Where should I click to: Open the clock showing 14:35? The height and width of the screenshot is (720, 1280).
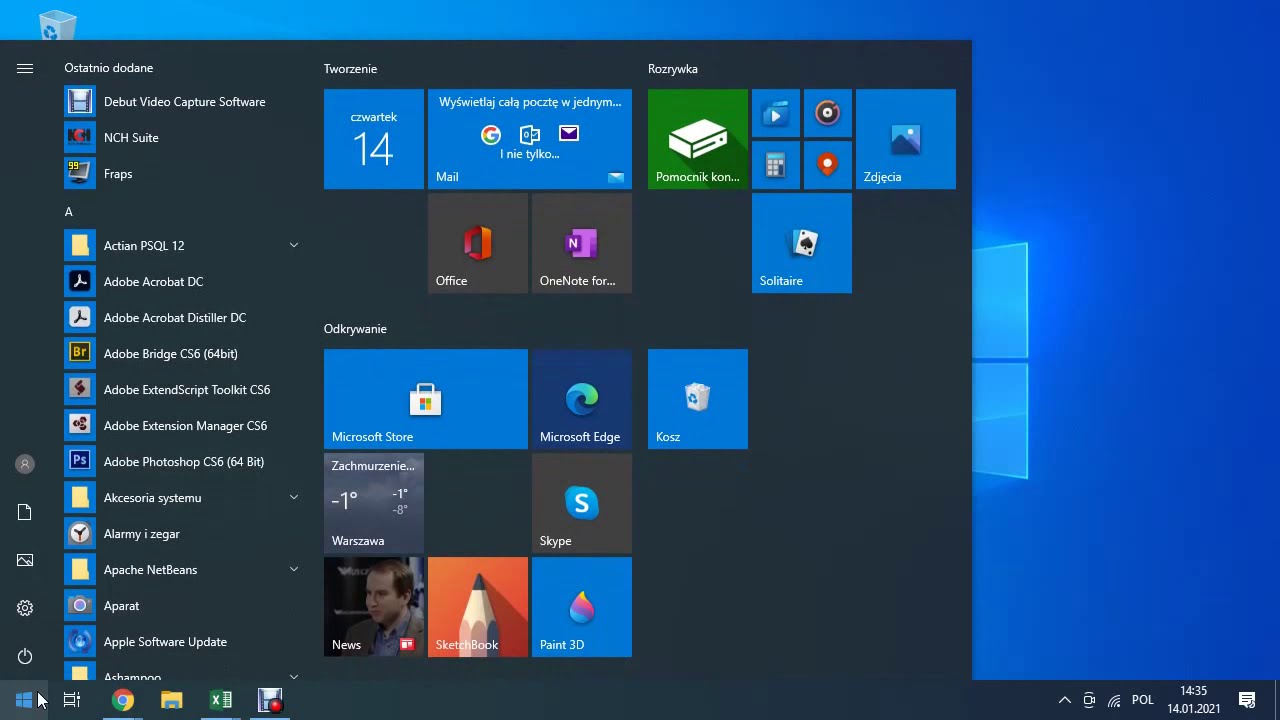[x=1194, y=700]
